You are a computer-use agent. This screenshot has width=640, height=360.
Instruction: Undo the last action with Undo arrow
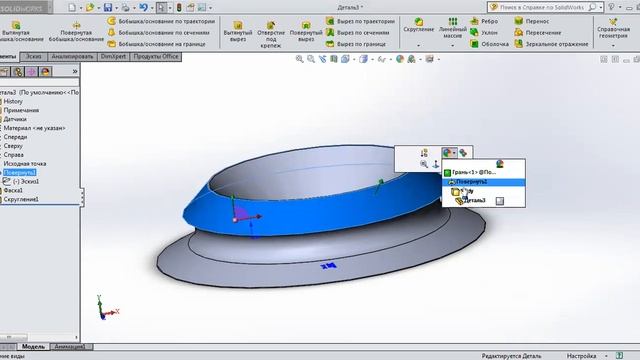[143, 7]
